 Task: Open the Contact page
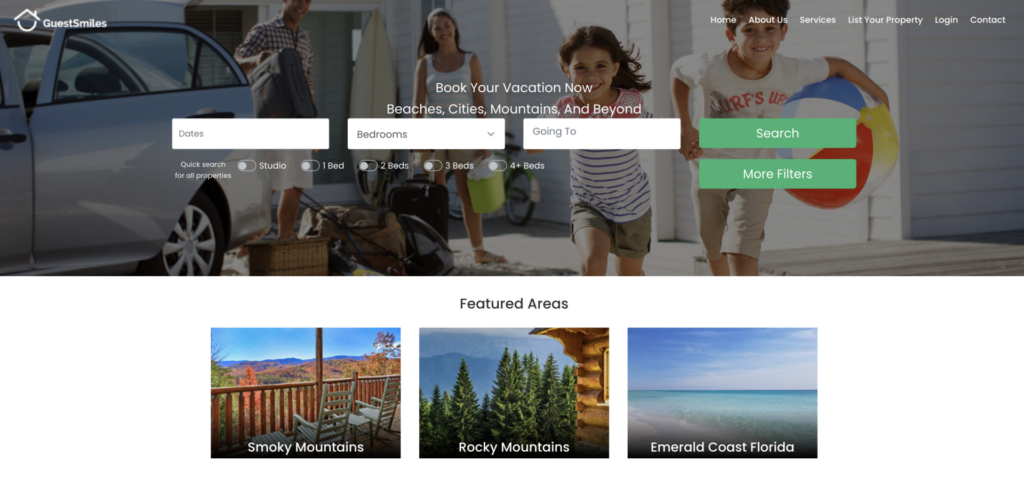click(987, 20)
